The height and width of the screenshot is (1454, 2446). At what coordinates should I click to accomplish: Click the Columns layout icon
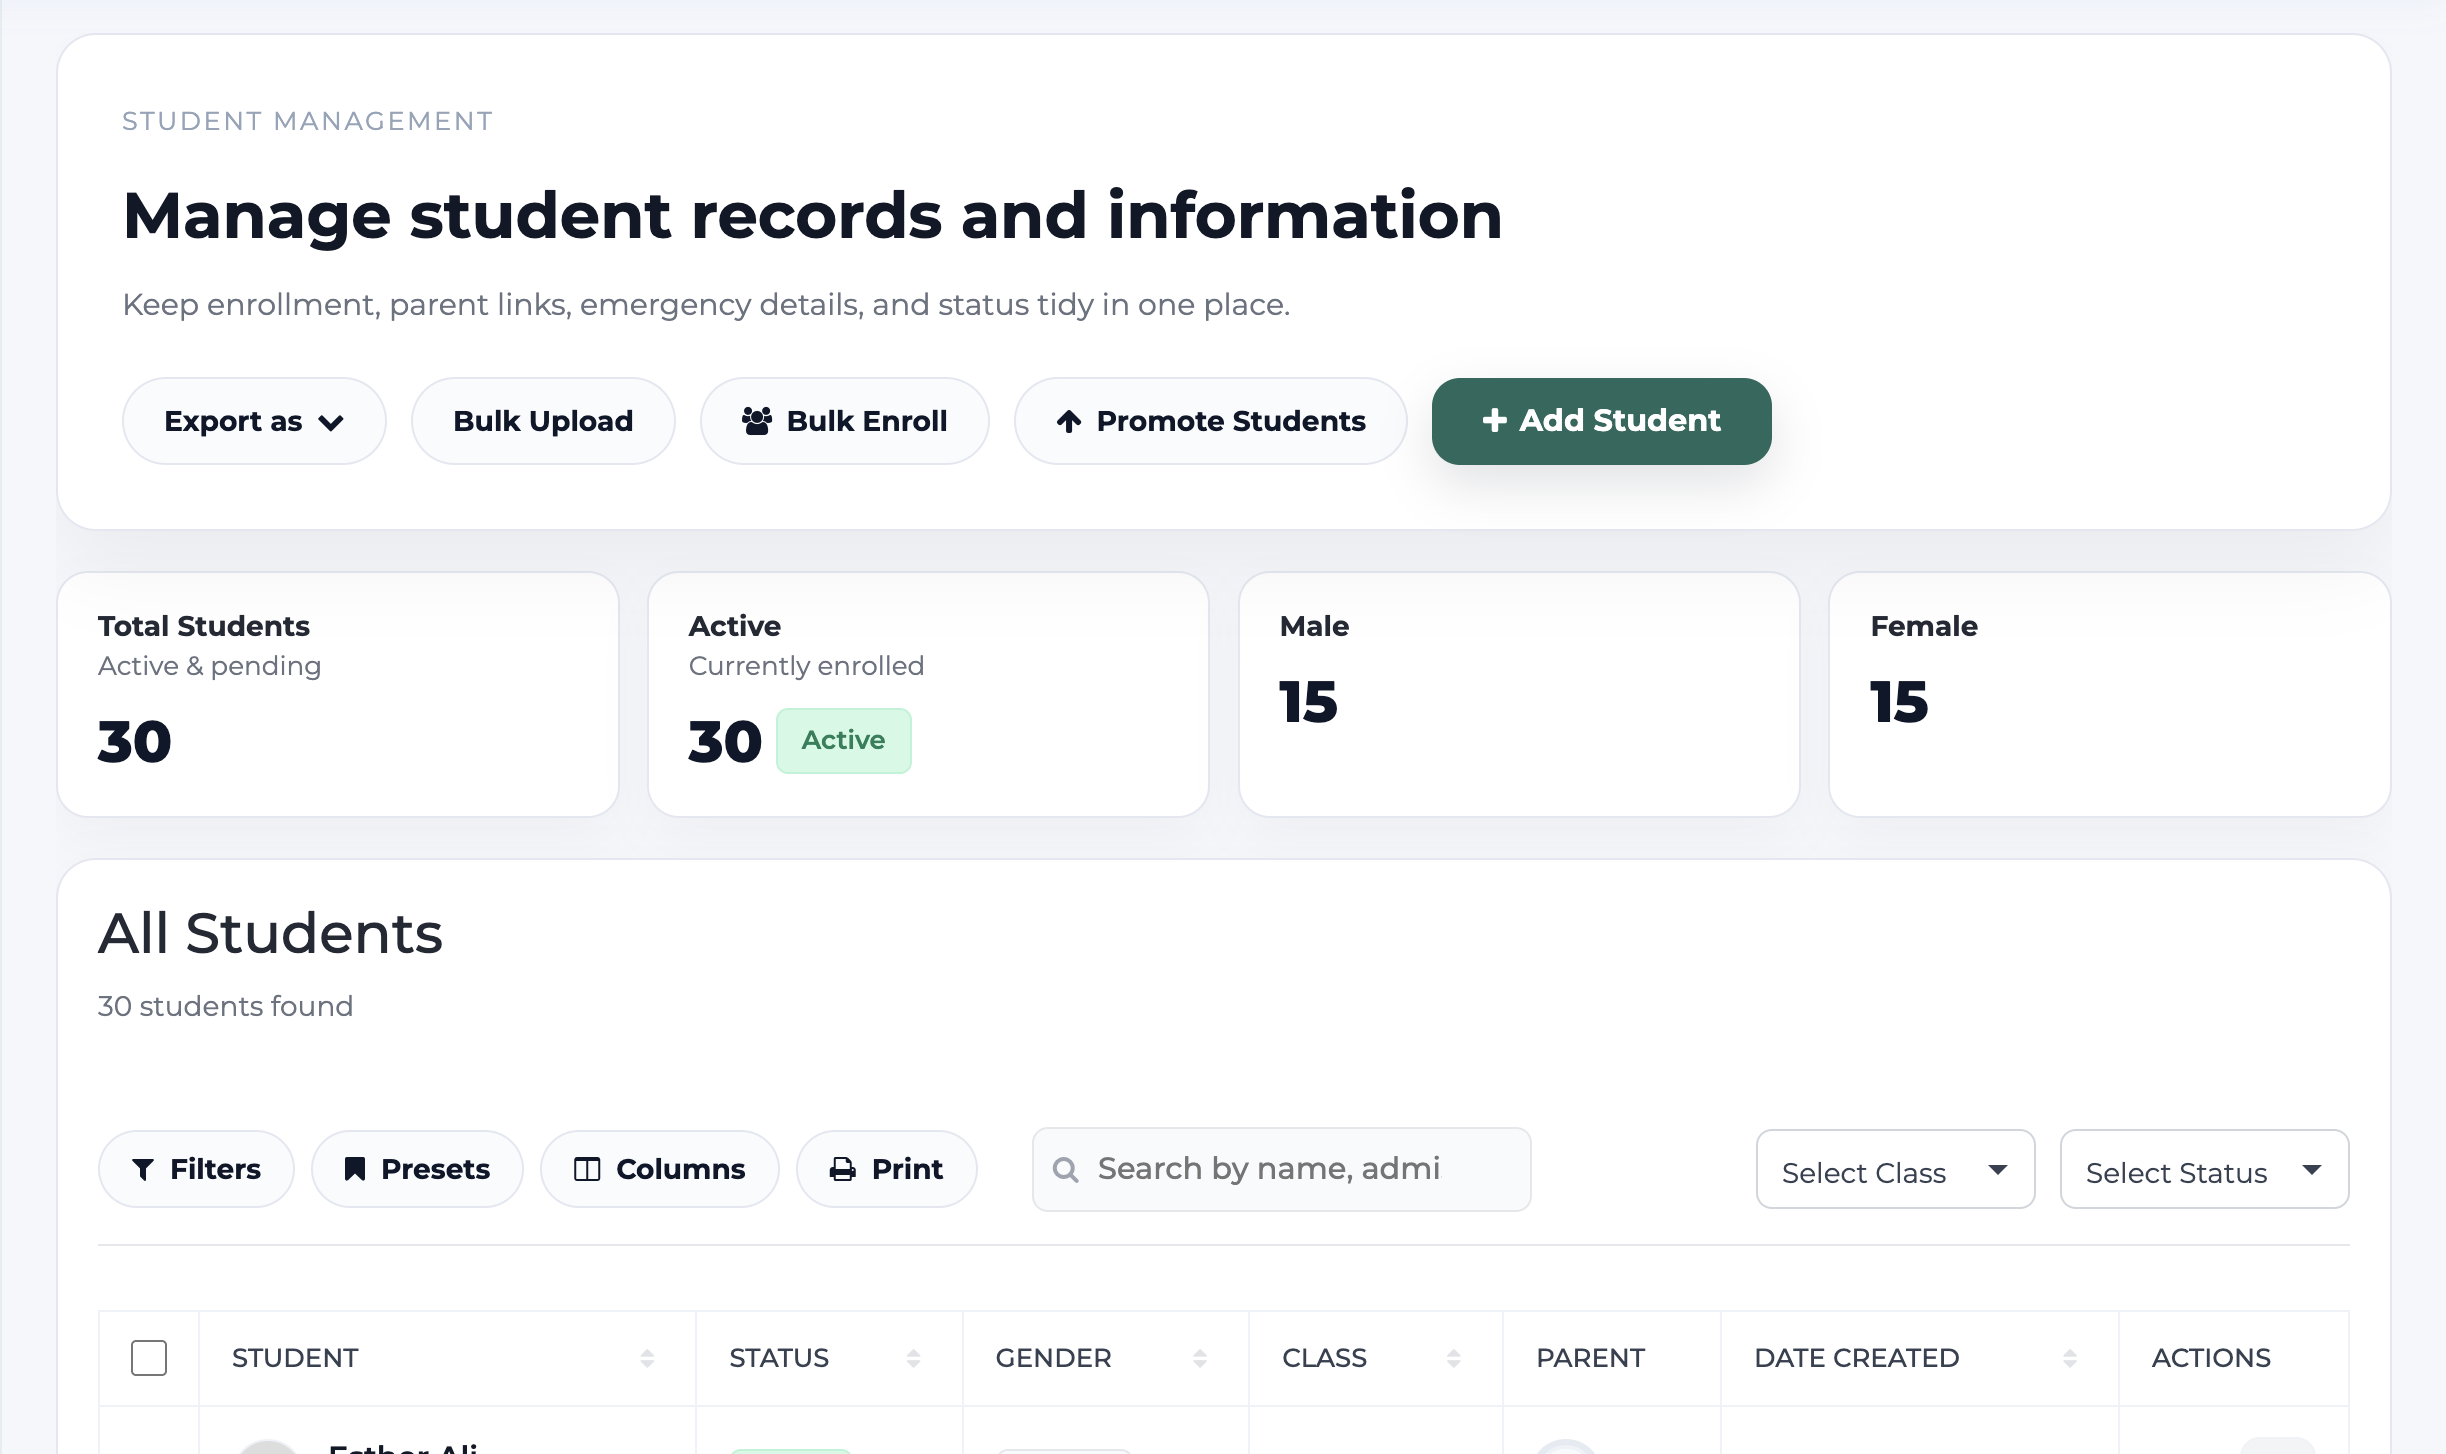[x=589, y=1168]
